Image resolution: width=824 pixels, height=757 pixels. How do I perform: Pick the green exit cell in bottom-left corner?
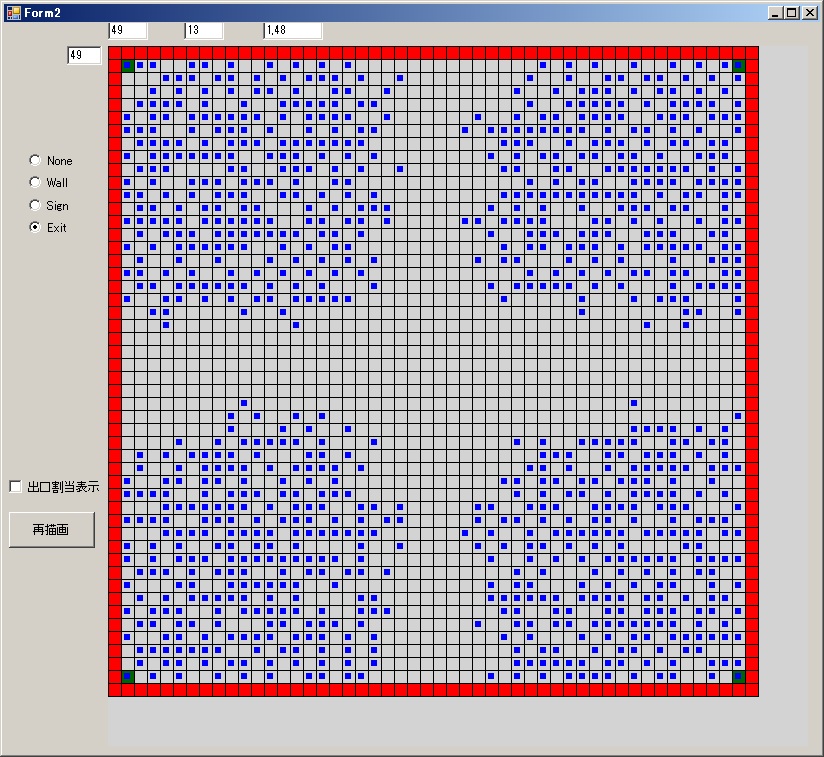[x=128, y=676]
